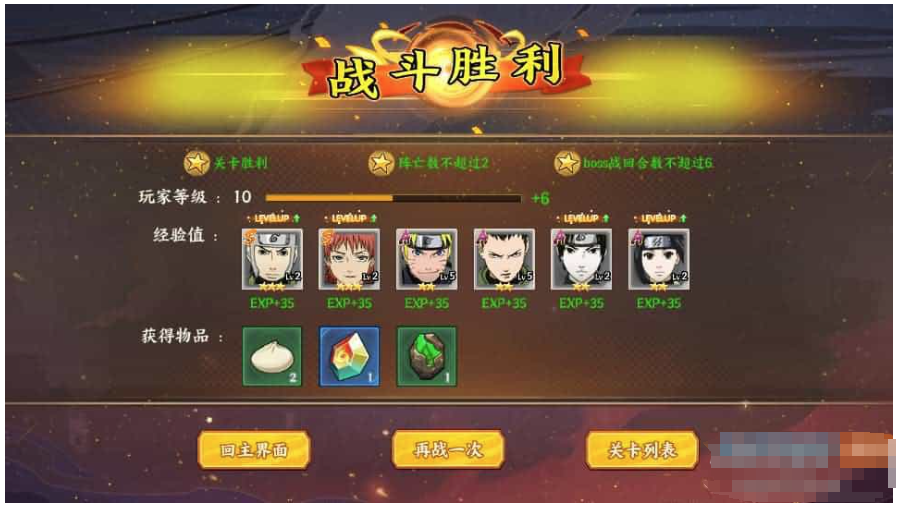
Task: Click the player level experience bar
Action: (393, 198)
